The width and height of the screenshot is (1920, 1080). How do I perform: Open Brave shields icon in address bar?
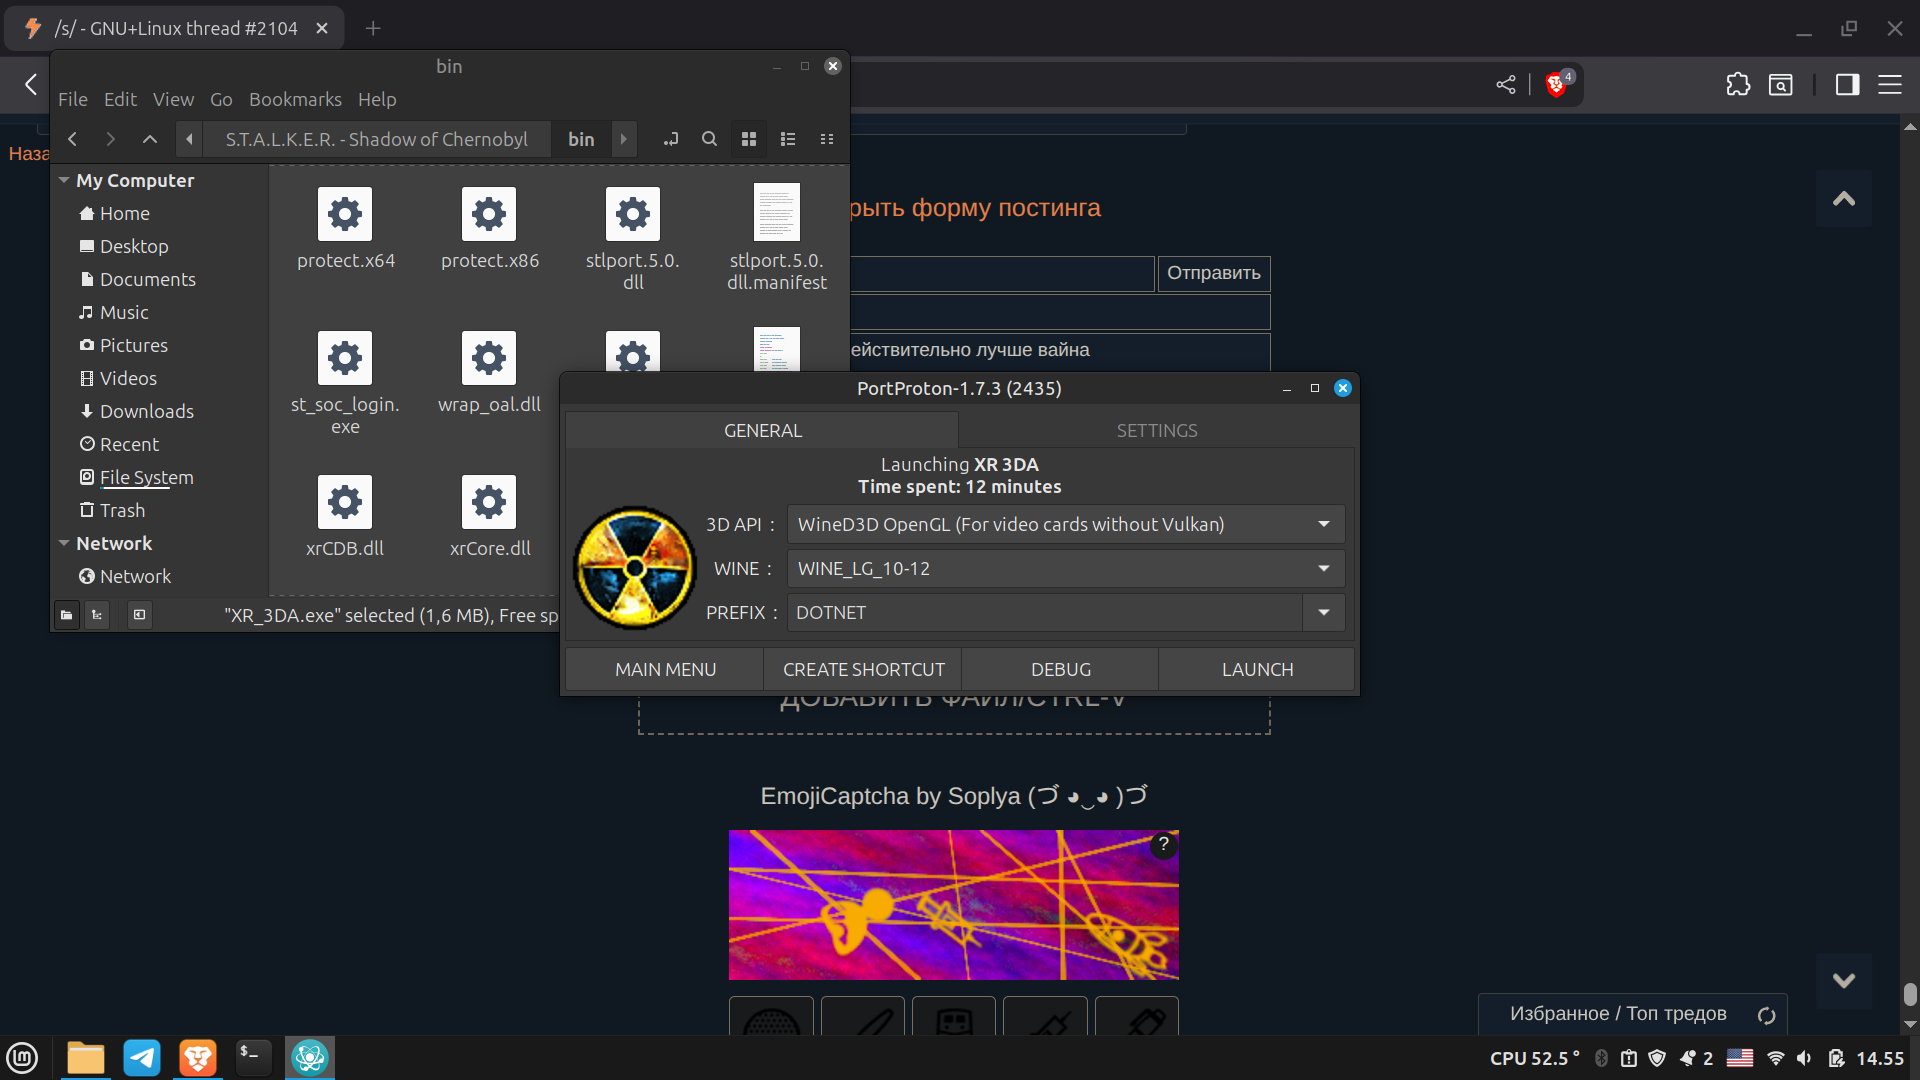coord(1556,85)
